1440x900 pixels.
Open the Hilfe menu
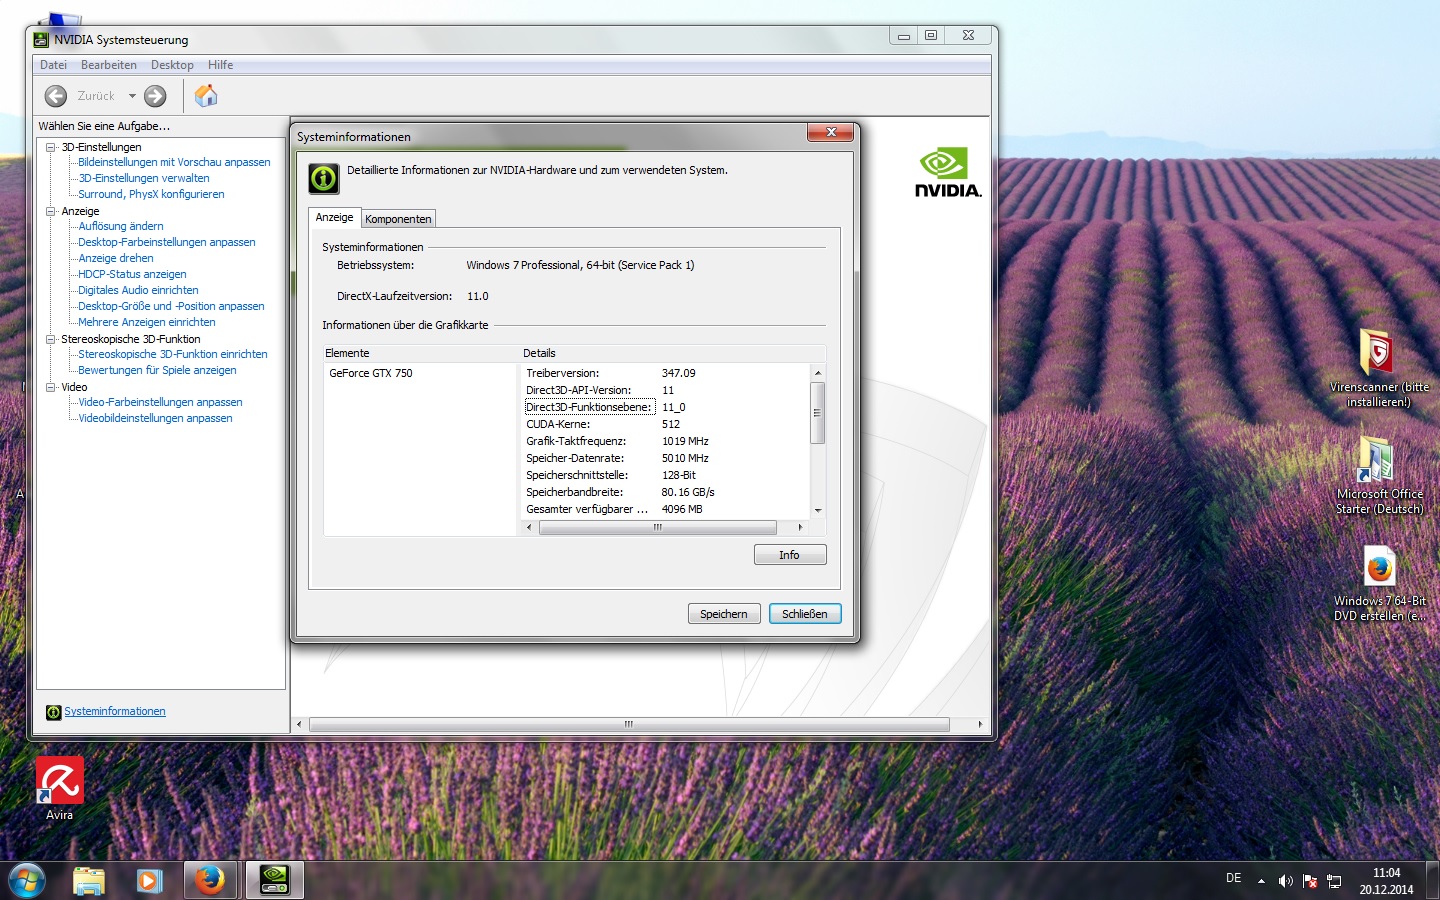point(220,65)
